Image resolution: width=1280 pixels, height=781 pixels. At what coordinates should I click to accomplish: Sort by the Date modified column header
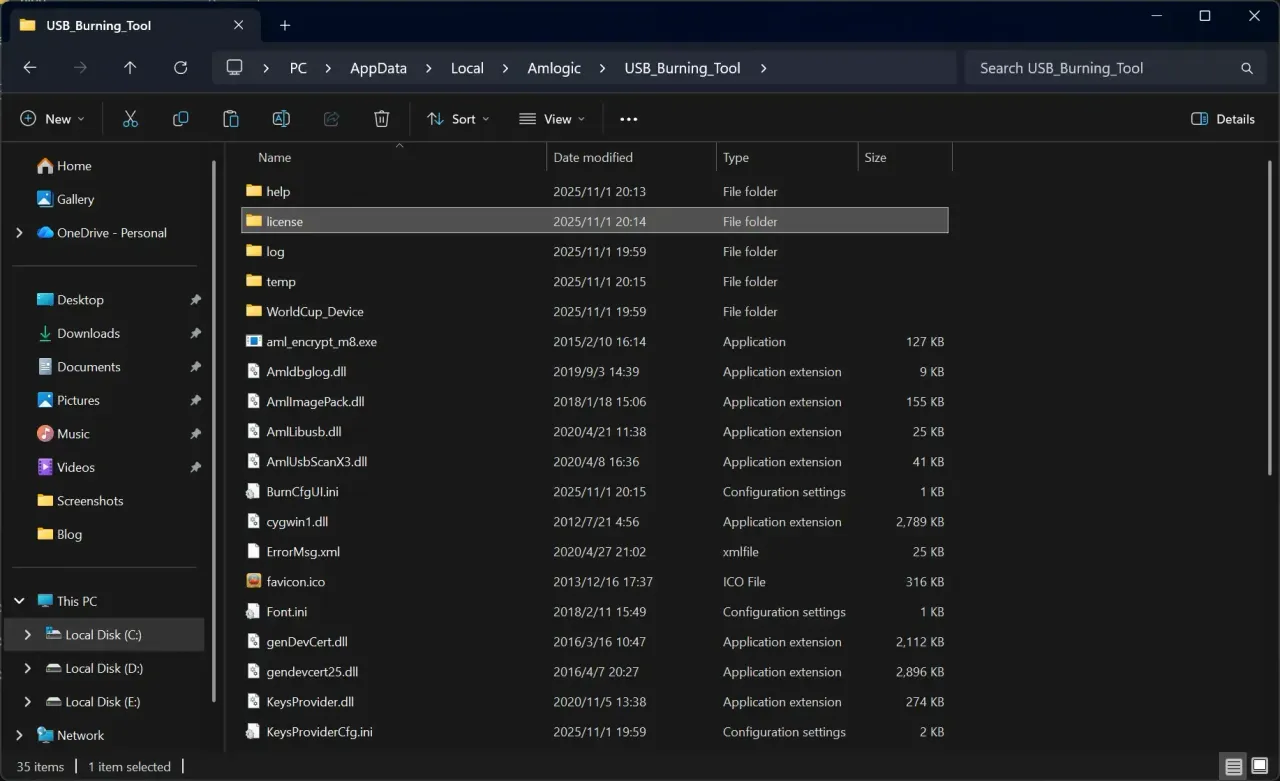pyautogui.click(x=632, y=157)
